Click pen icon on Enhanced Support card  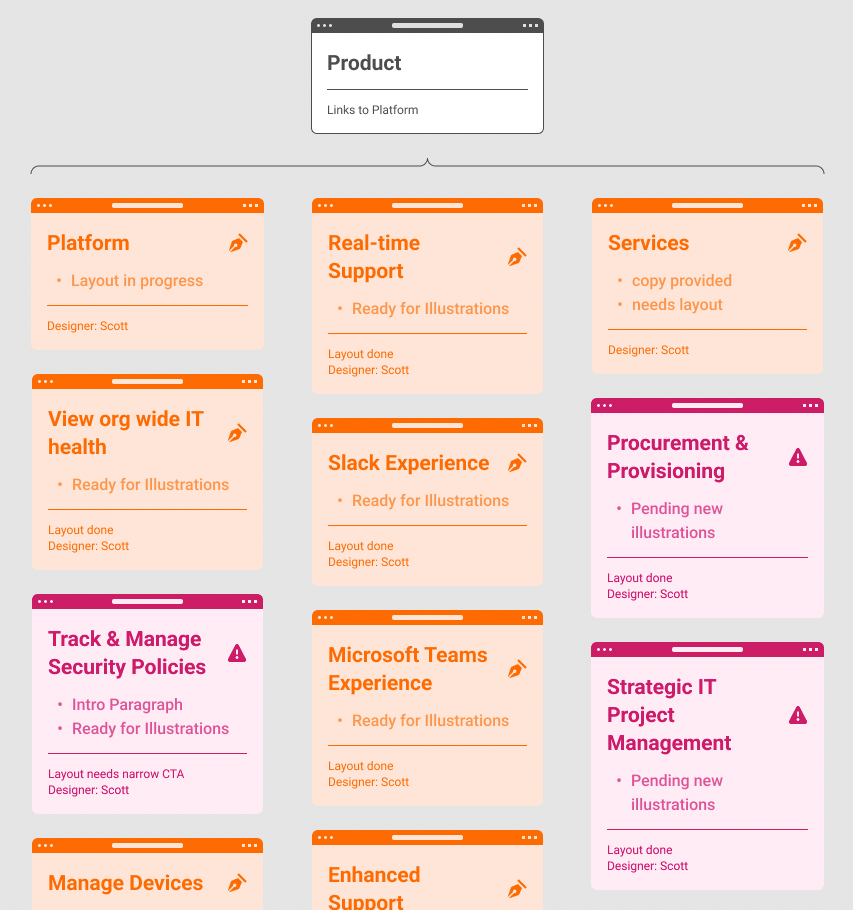(517, 889)
